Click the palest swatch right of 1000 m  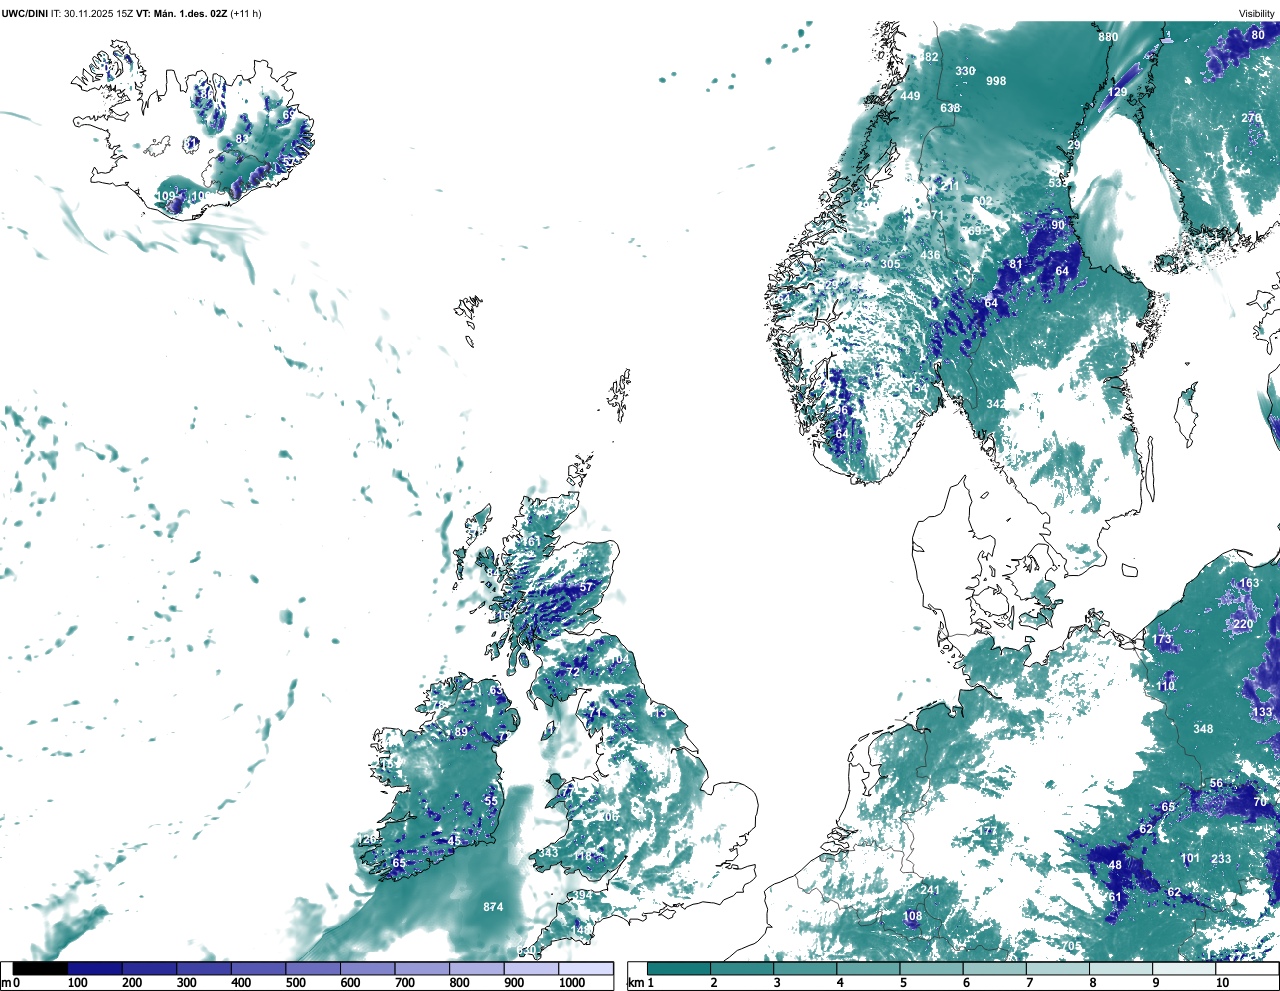pos(586,968)
